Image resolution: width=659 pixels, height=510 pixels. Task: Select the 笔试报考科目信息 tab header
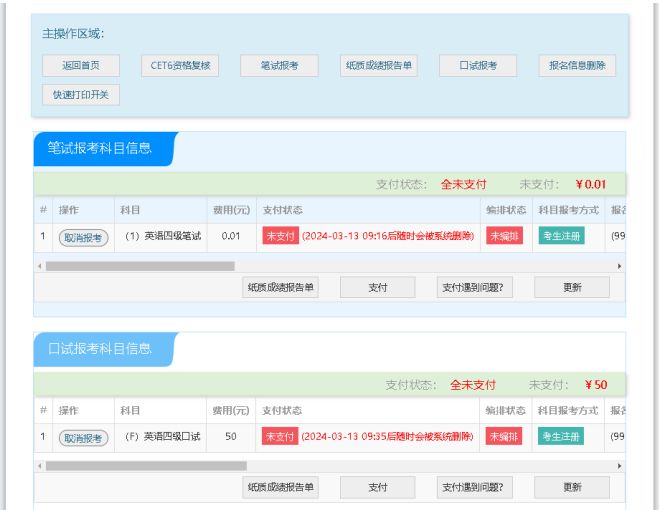tap(105, 148)
